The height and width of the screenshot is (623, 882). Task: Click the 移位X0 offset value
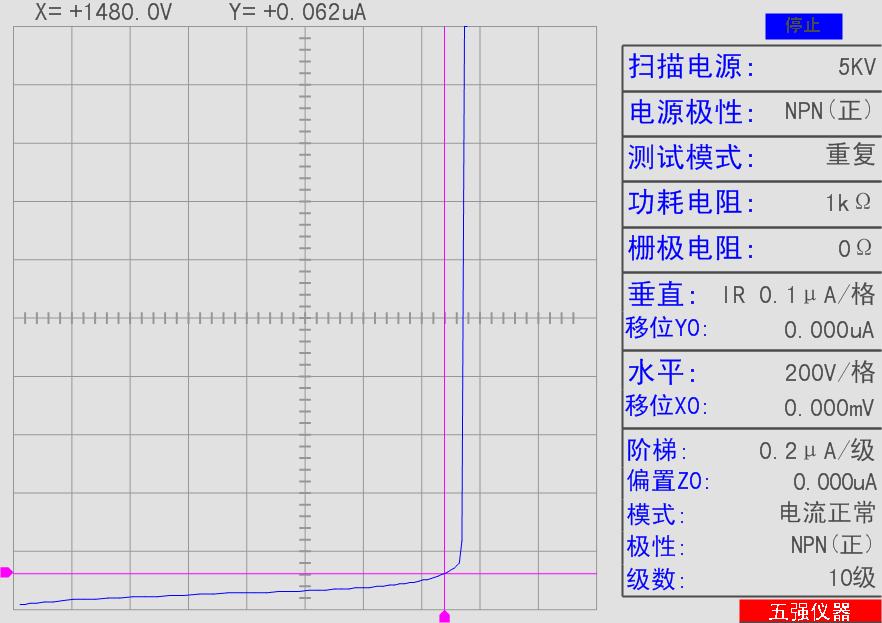coord(751,407)
